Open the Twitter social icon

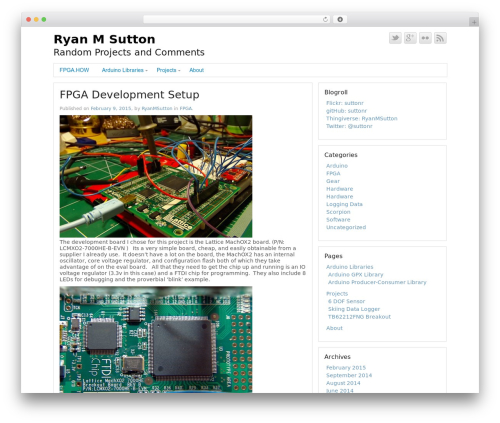395,38
